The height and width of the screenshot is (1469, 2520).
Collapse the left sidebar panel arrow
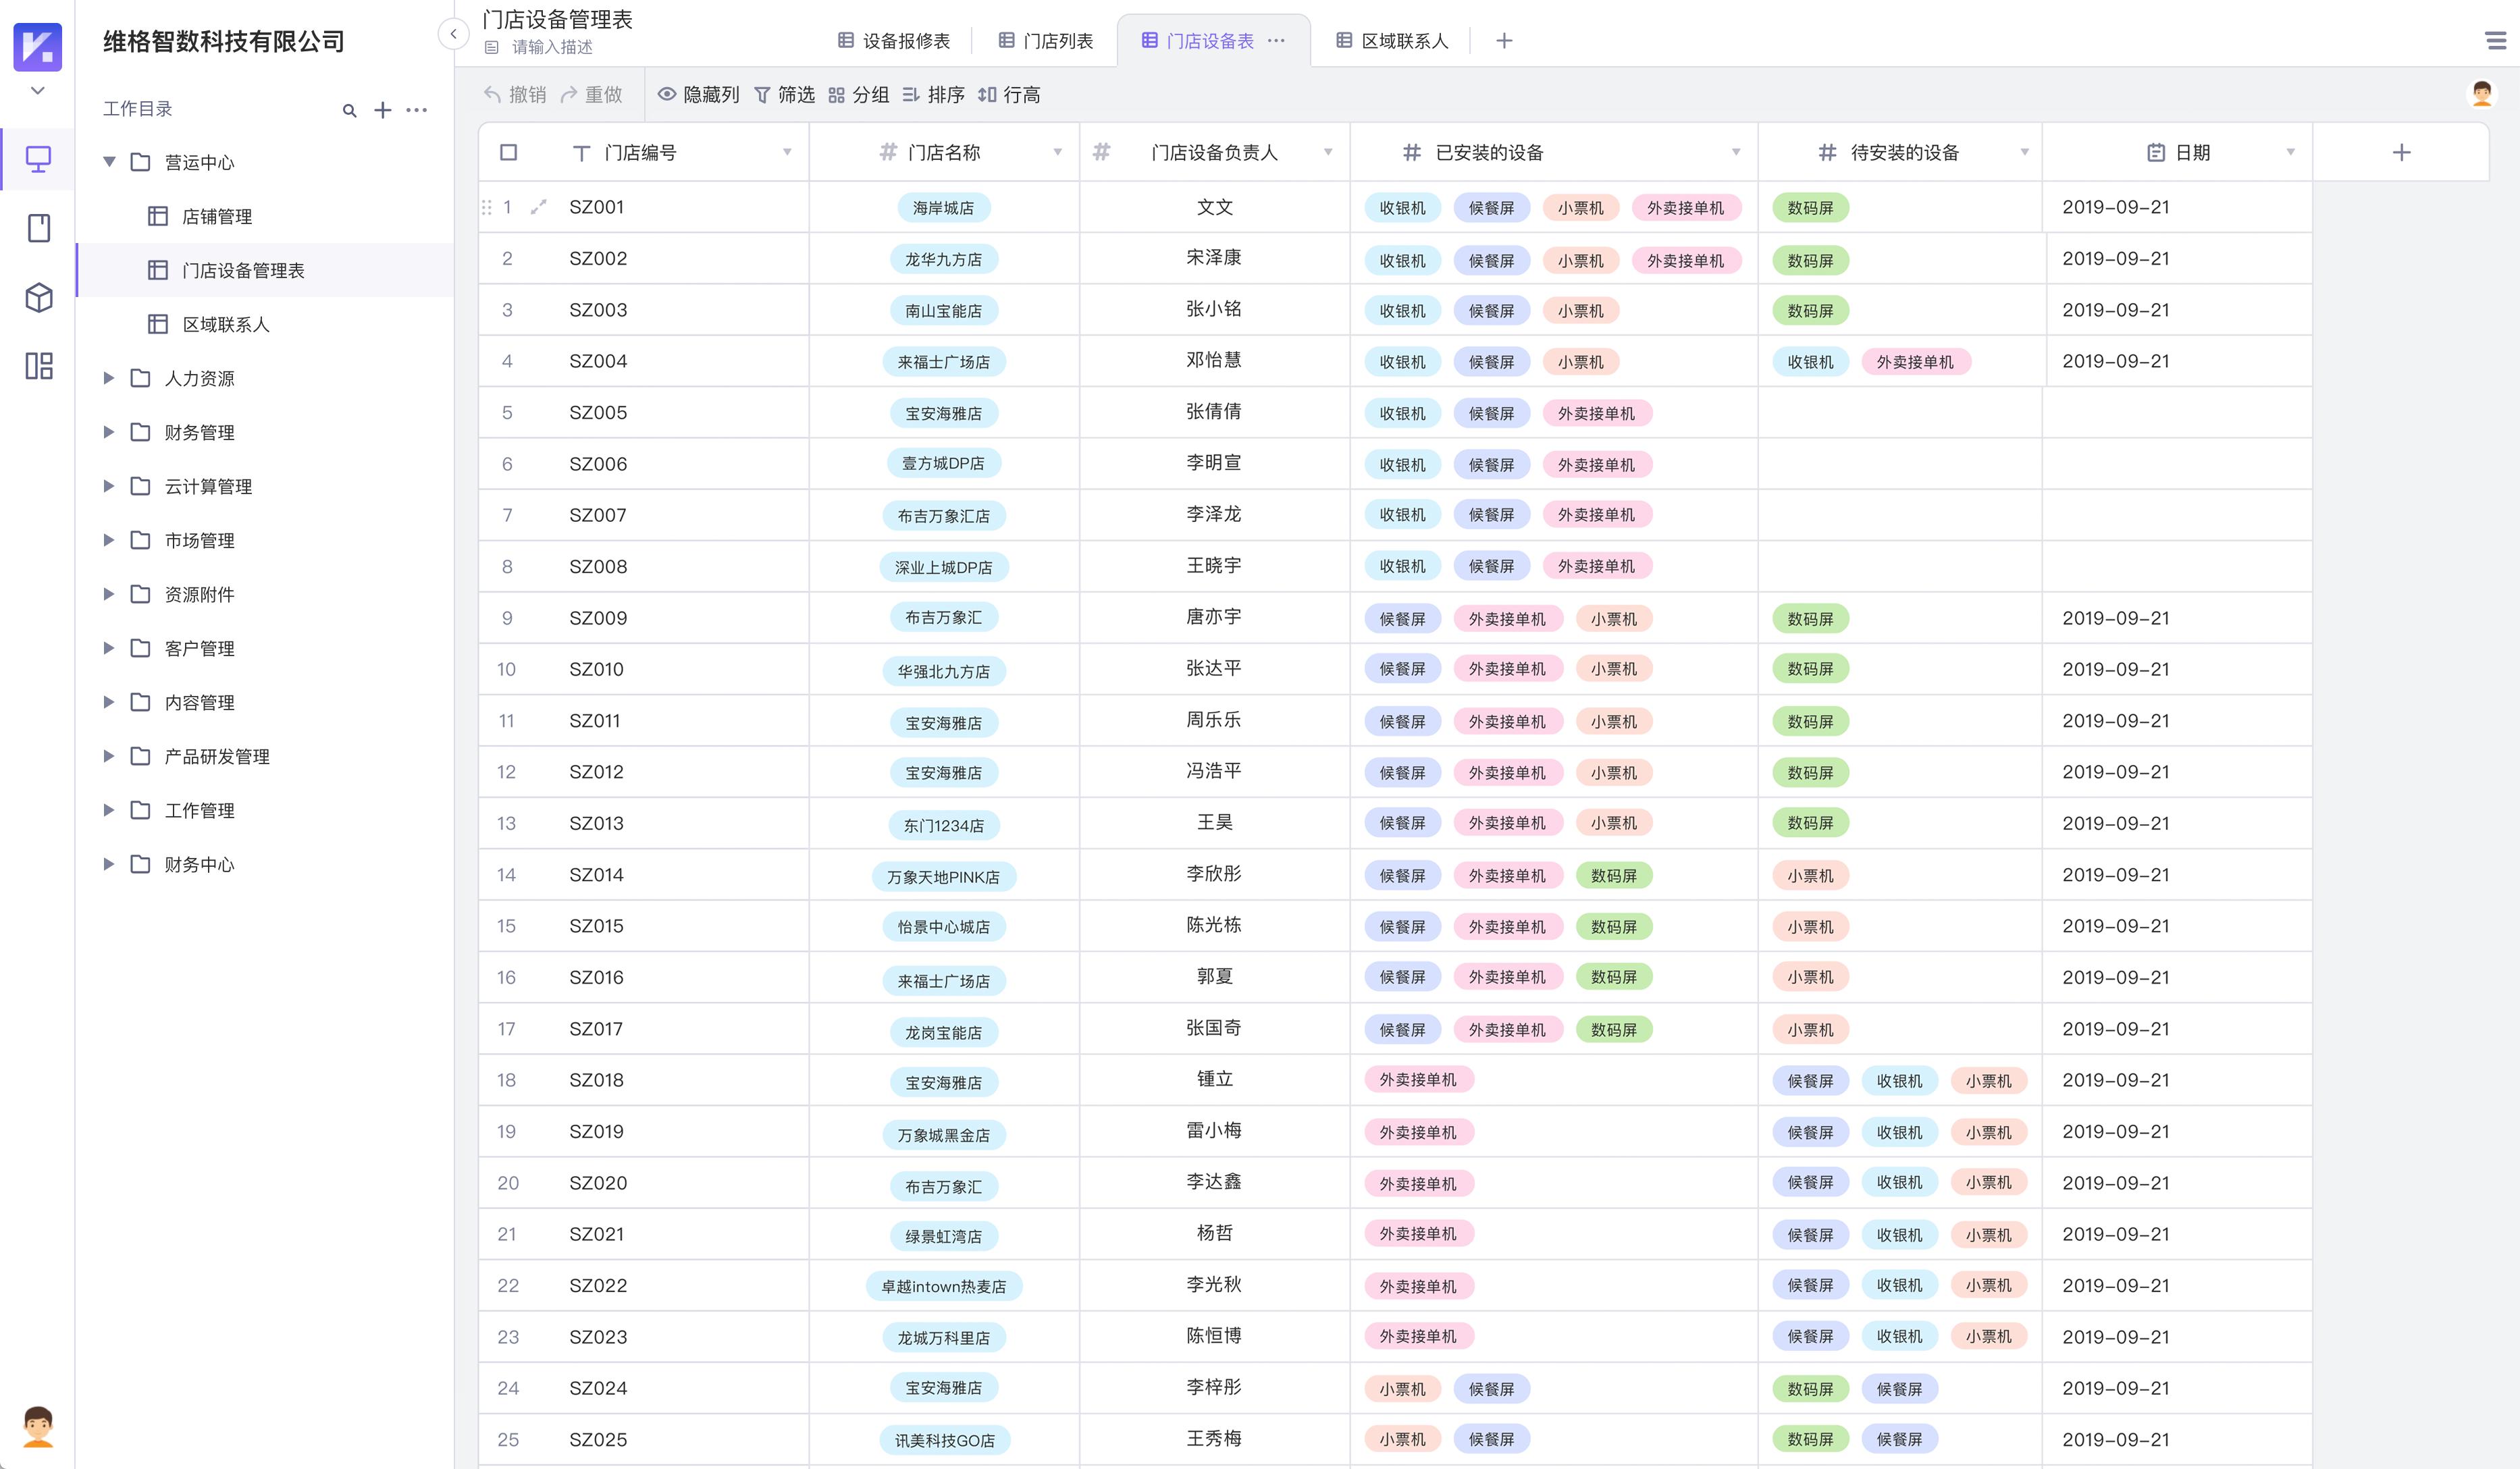pos(453,35)
